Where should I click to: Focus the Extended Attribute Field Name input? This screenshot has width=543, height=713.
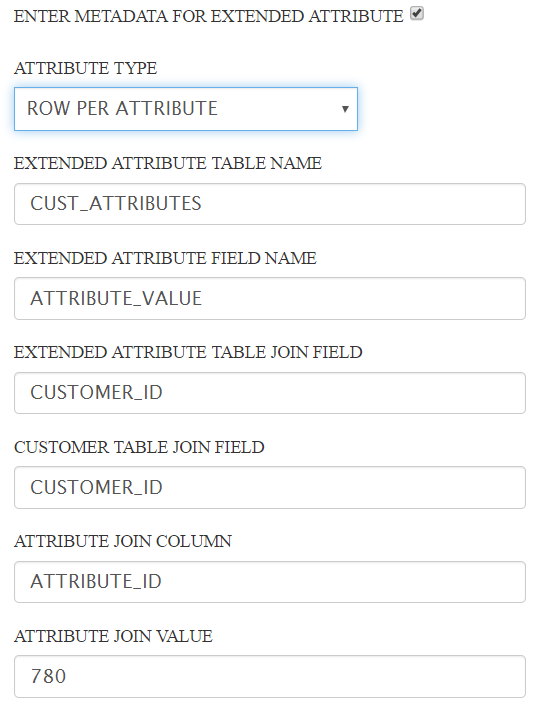coord(270,298)
